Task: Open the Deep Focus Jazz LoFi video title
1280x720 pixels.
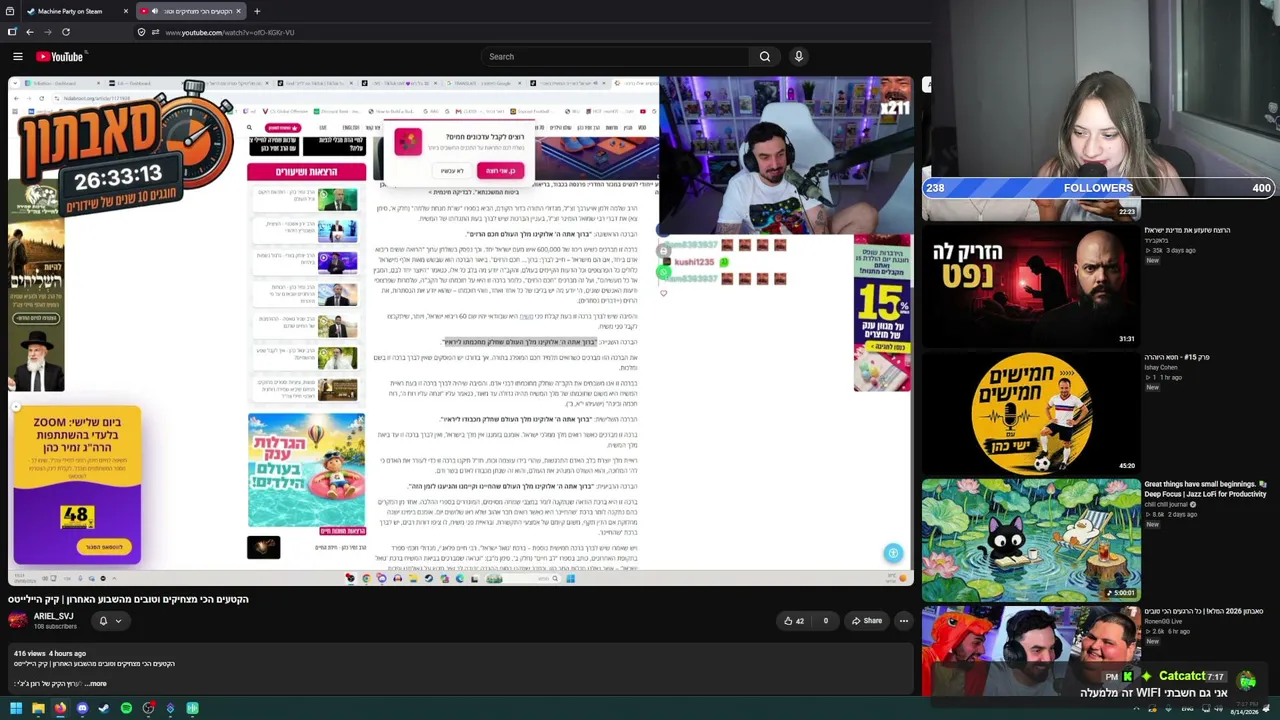Action: [1205, 489]
